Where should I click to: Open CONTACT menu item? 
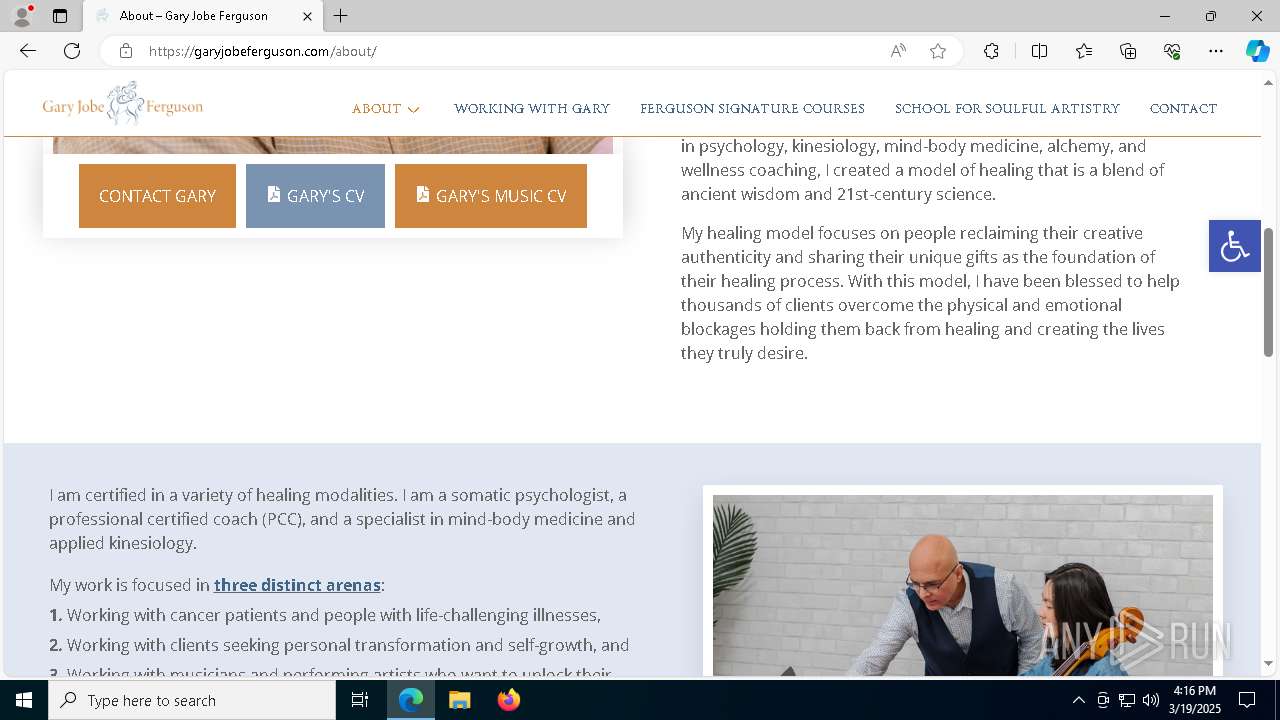click(1183, 109)
